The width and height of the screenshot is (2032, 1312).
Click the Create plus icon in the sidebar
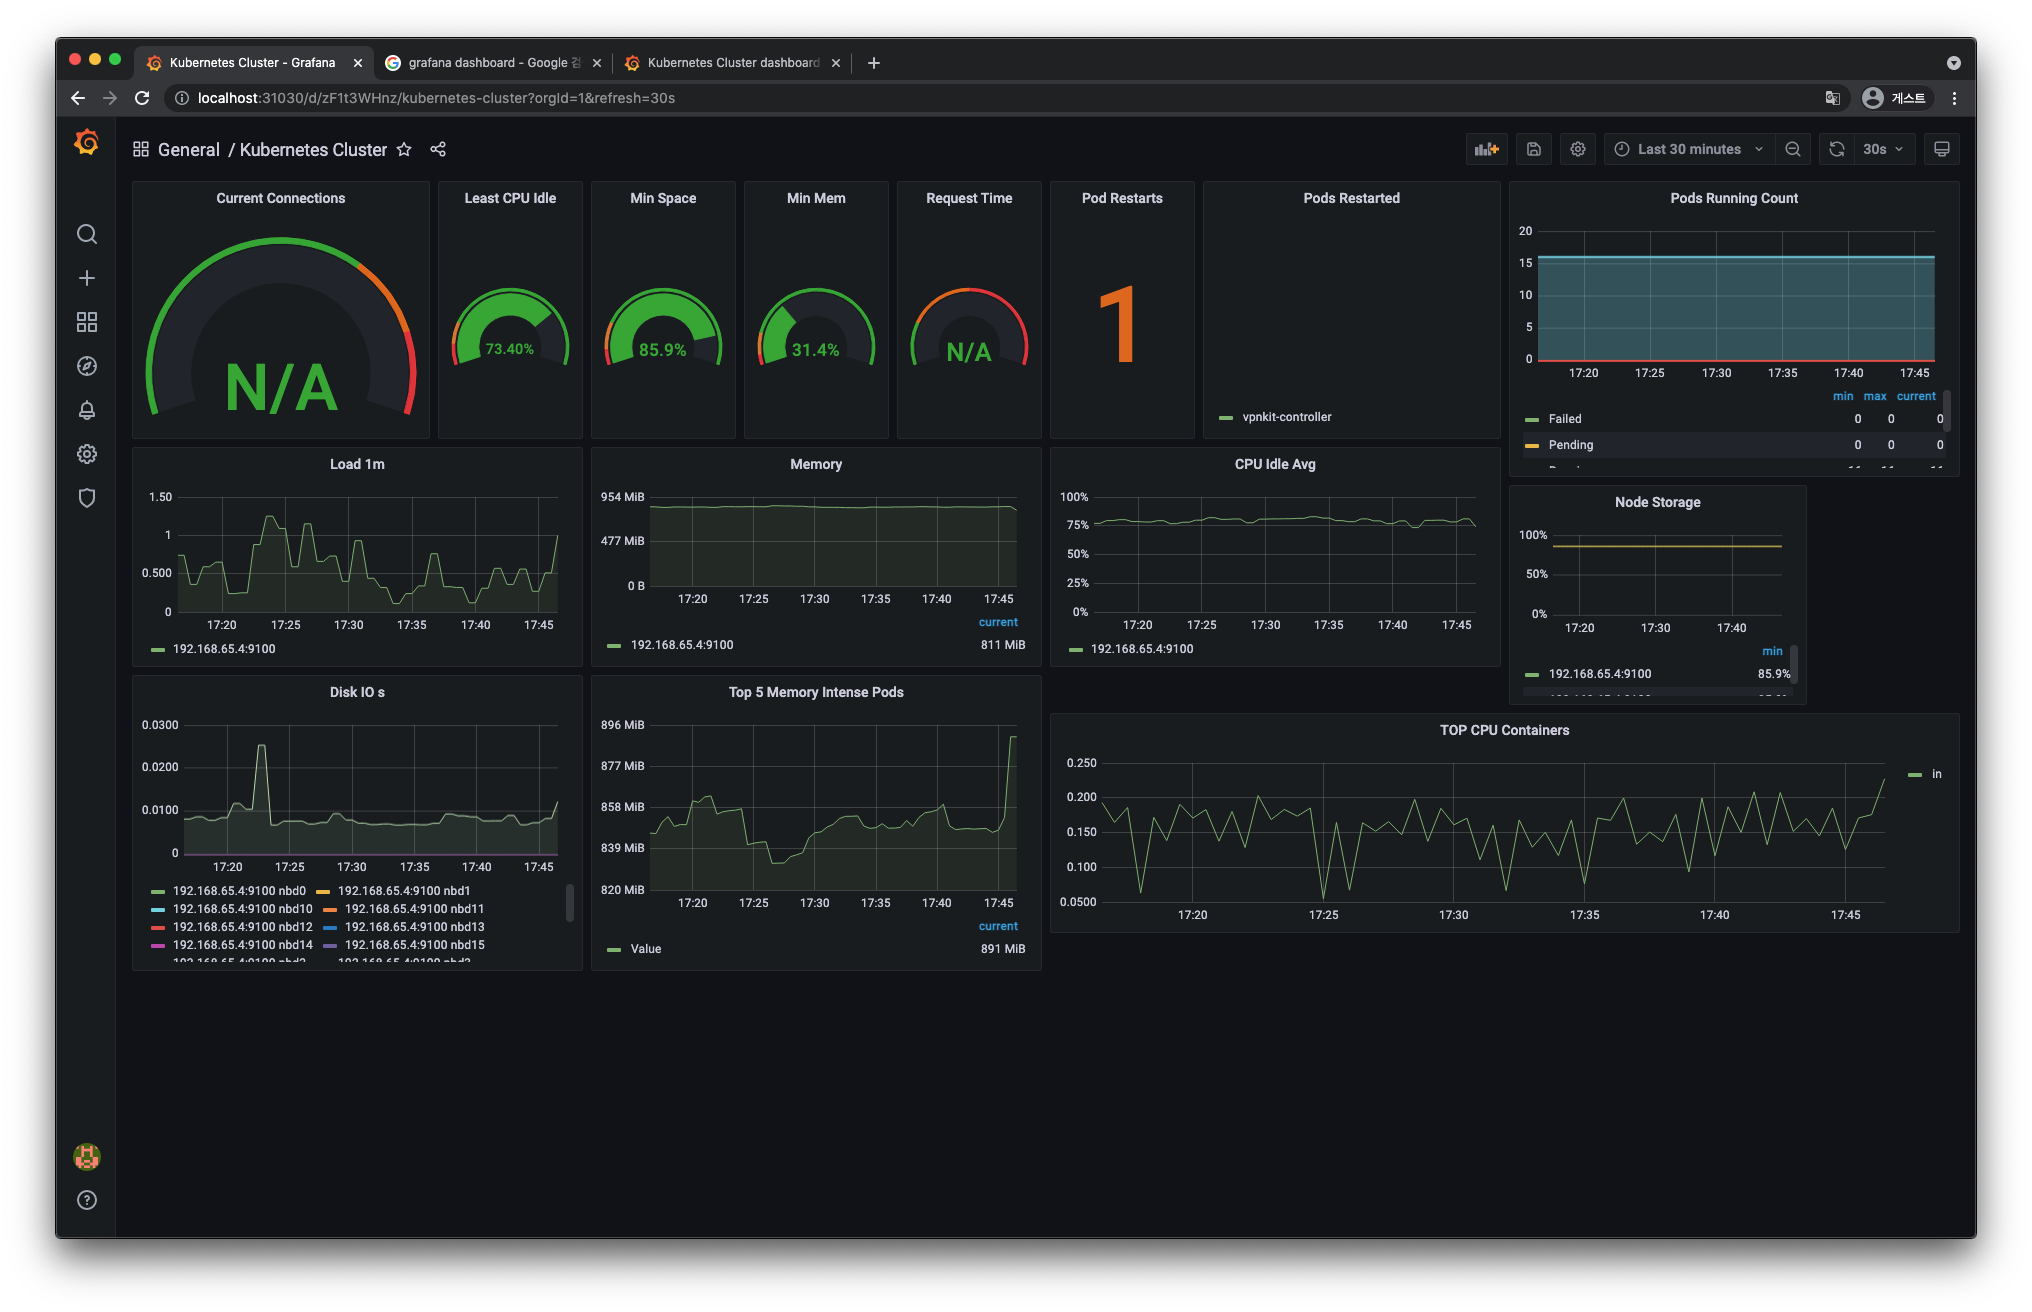(x=87, y=278)
